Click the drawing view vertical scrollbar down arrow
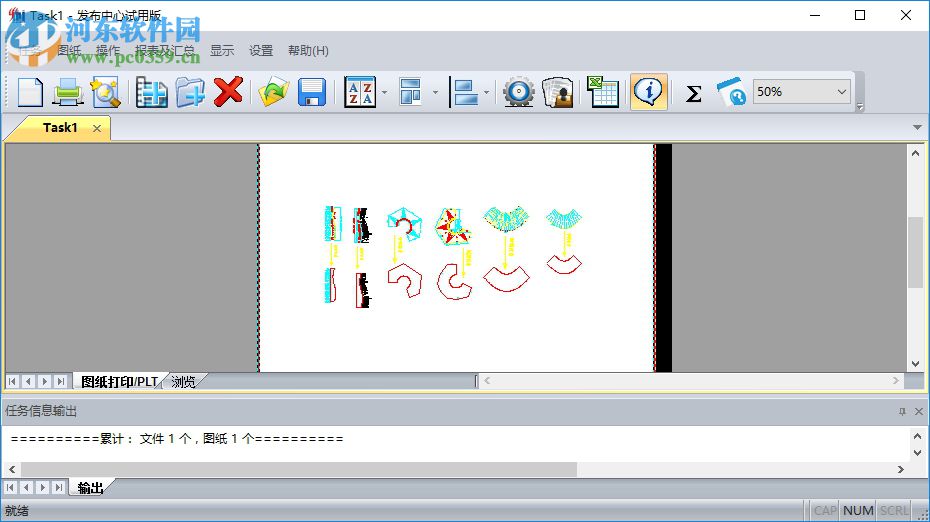Screen dimensions: 930x522 [916, 364]
